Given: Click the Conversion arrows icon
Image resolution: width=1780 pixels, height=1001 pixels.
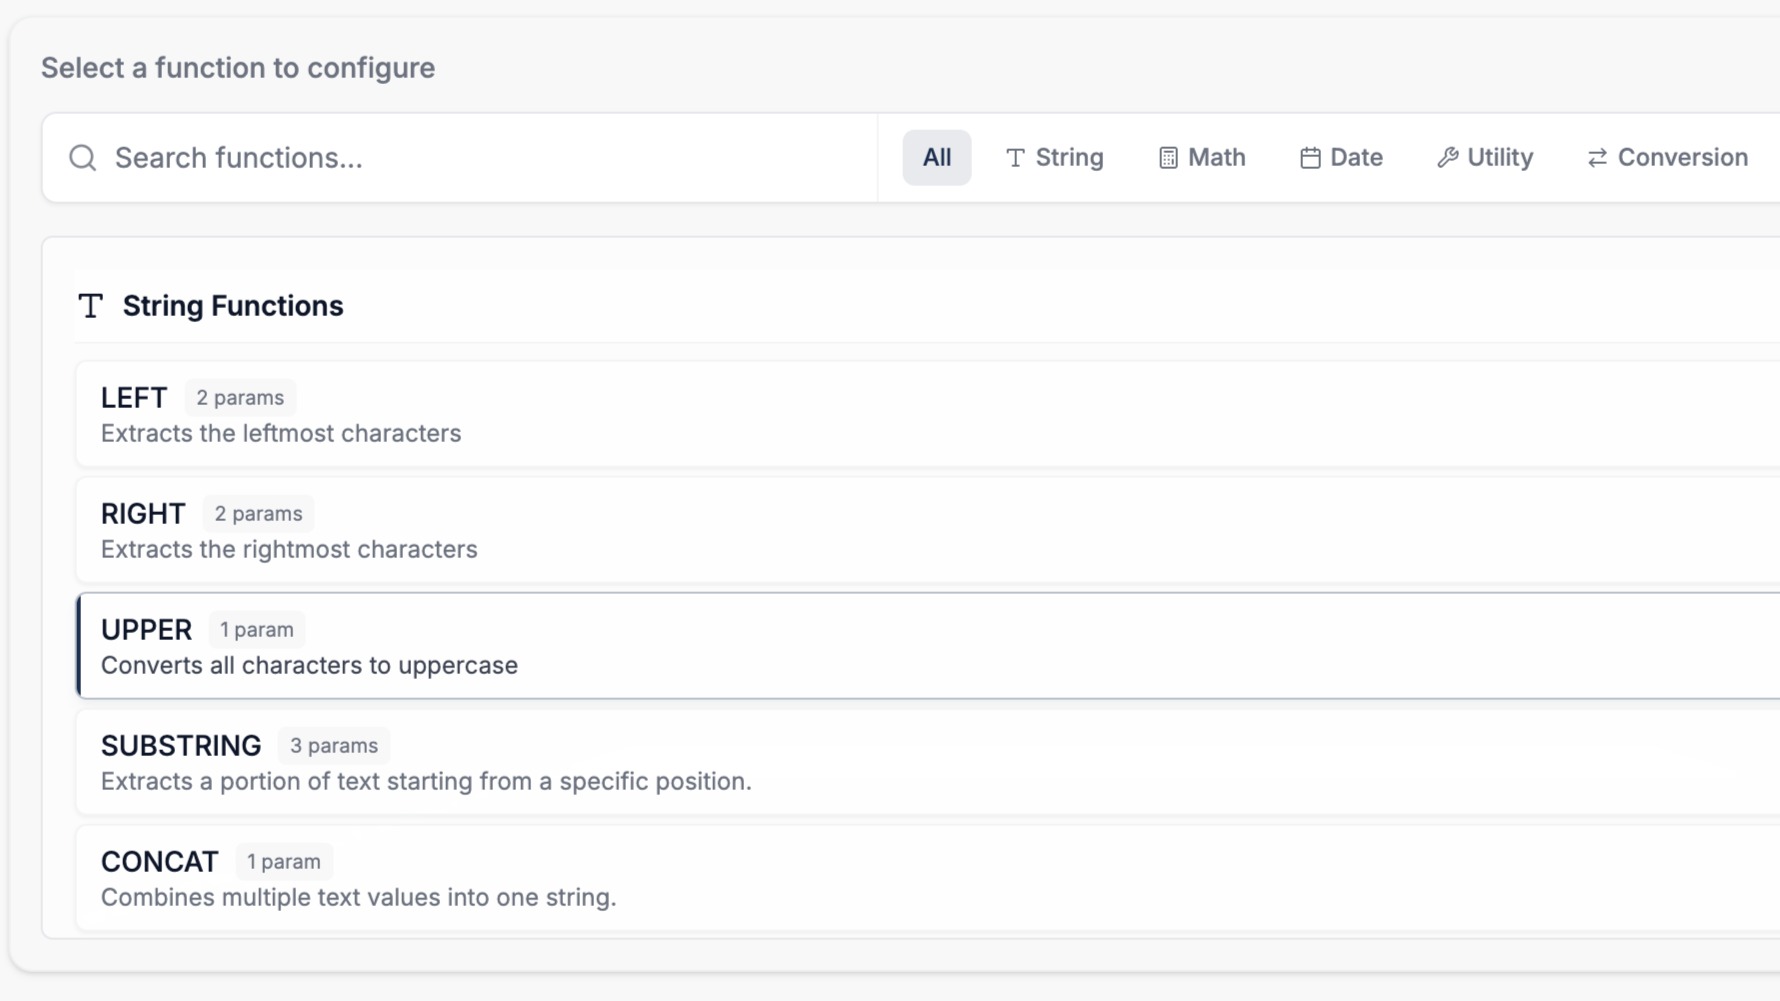Looking at the screenshot, I should (x=1597, y=157).
